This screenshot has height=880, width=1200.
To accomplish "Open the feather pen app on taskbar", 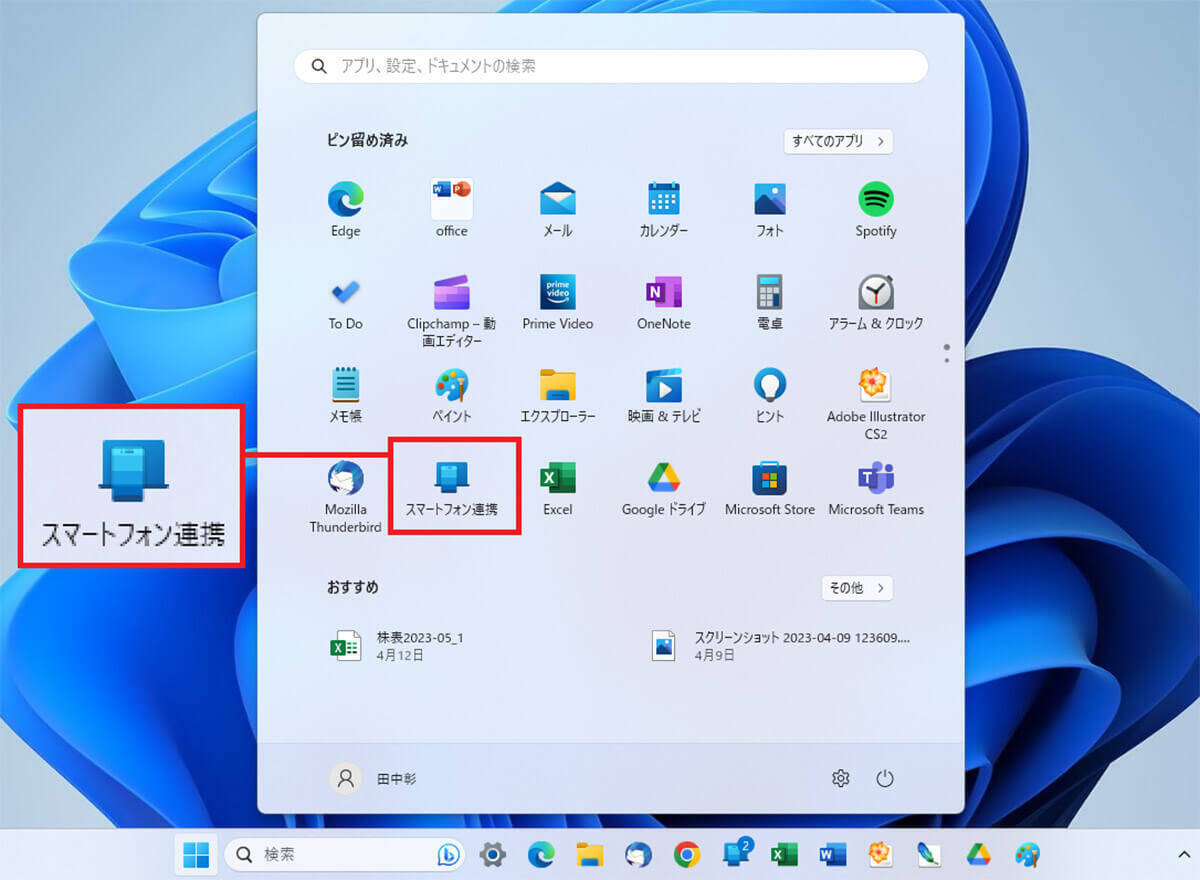I will pyautogui.click(x=929, y=854).
